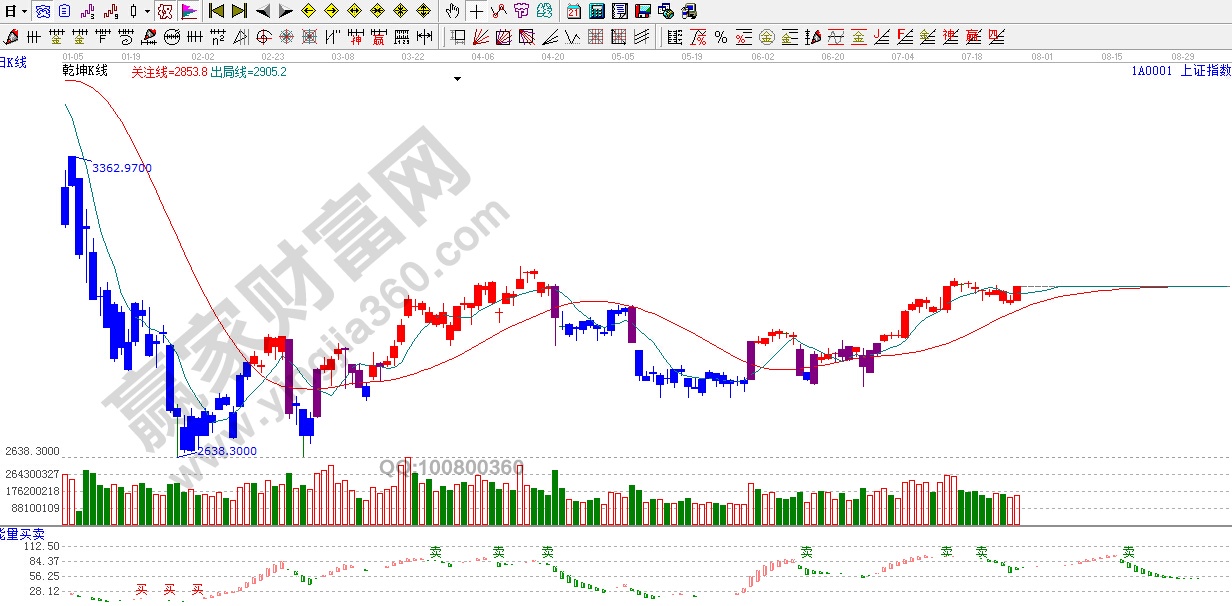Open the 日 period dropdown
Screen dimensions: 1232x606
tap(10, 12)
